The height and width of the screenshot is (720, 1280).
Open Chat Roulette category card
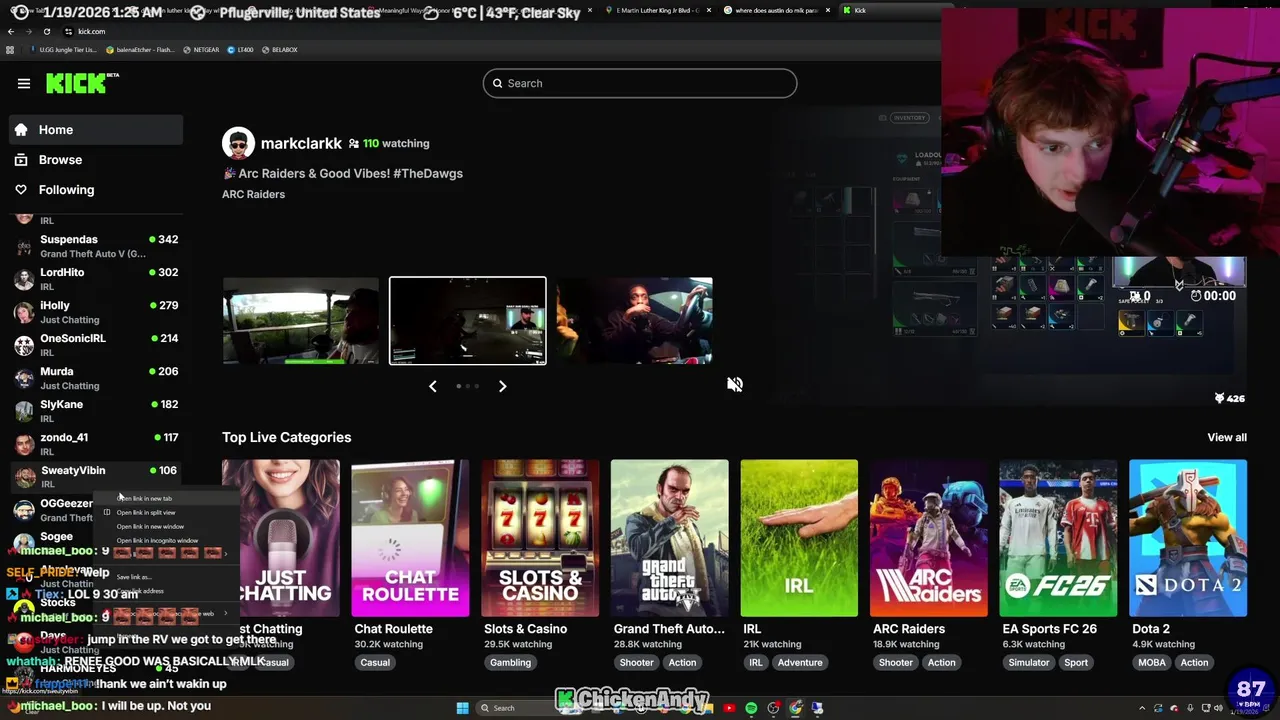pyautogui.click(x=410, y=538)
